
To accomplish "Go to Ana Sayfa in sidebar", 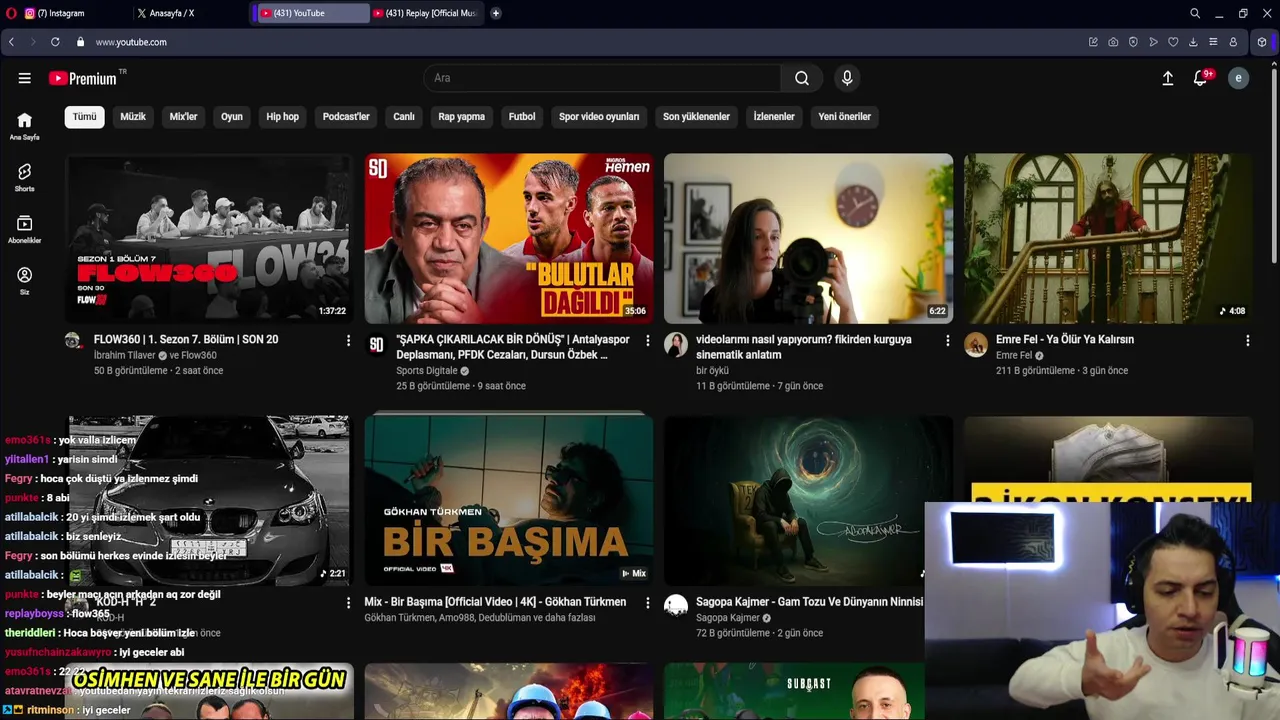I will (x=24, y=126).
